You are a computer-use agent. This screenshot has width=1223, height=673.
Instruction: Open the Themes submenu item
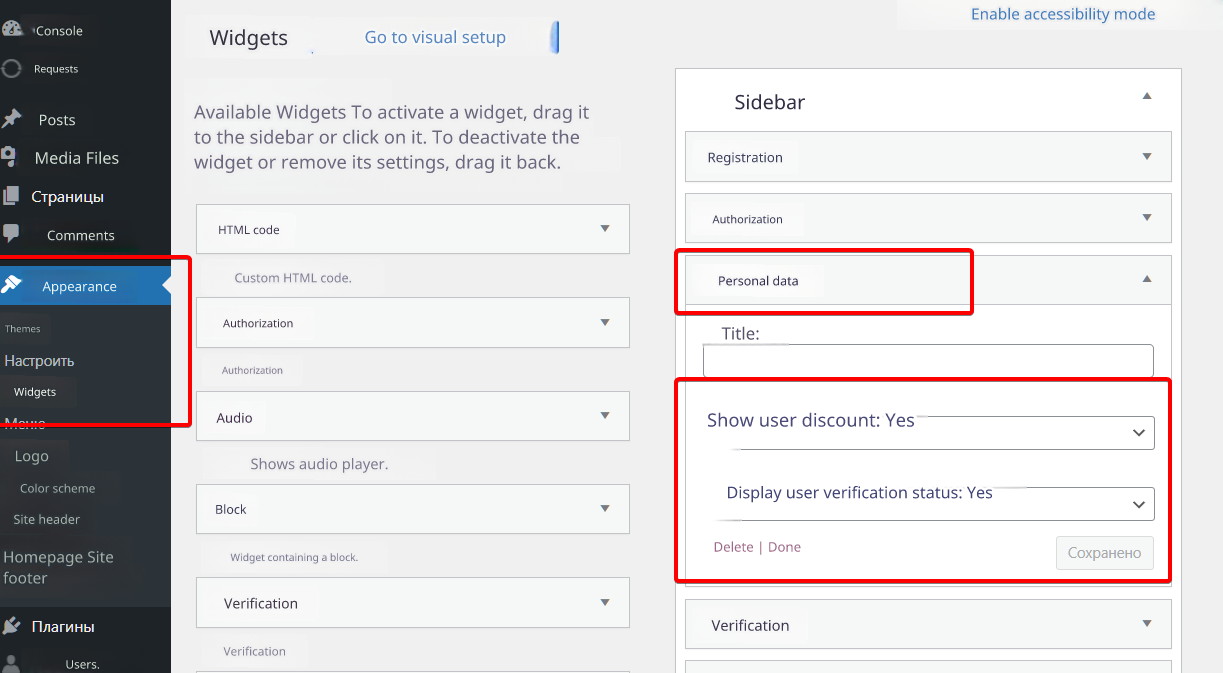[x=23, y=328]
